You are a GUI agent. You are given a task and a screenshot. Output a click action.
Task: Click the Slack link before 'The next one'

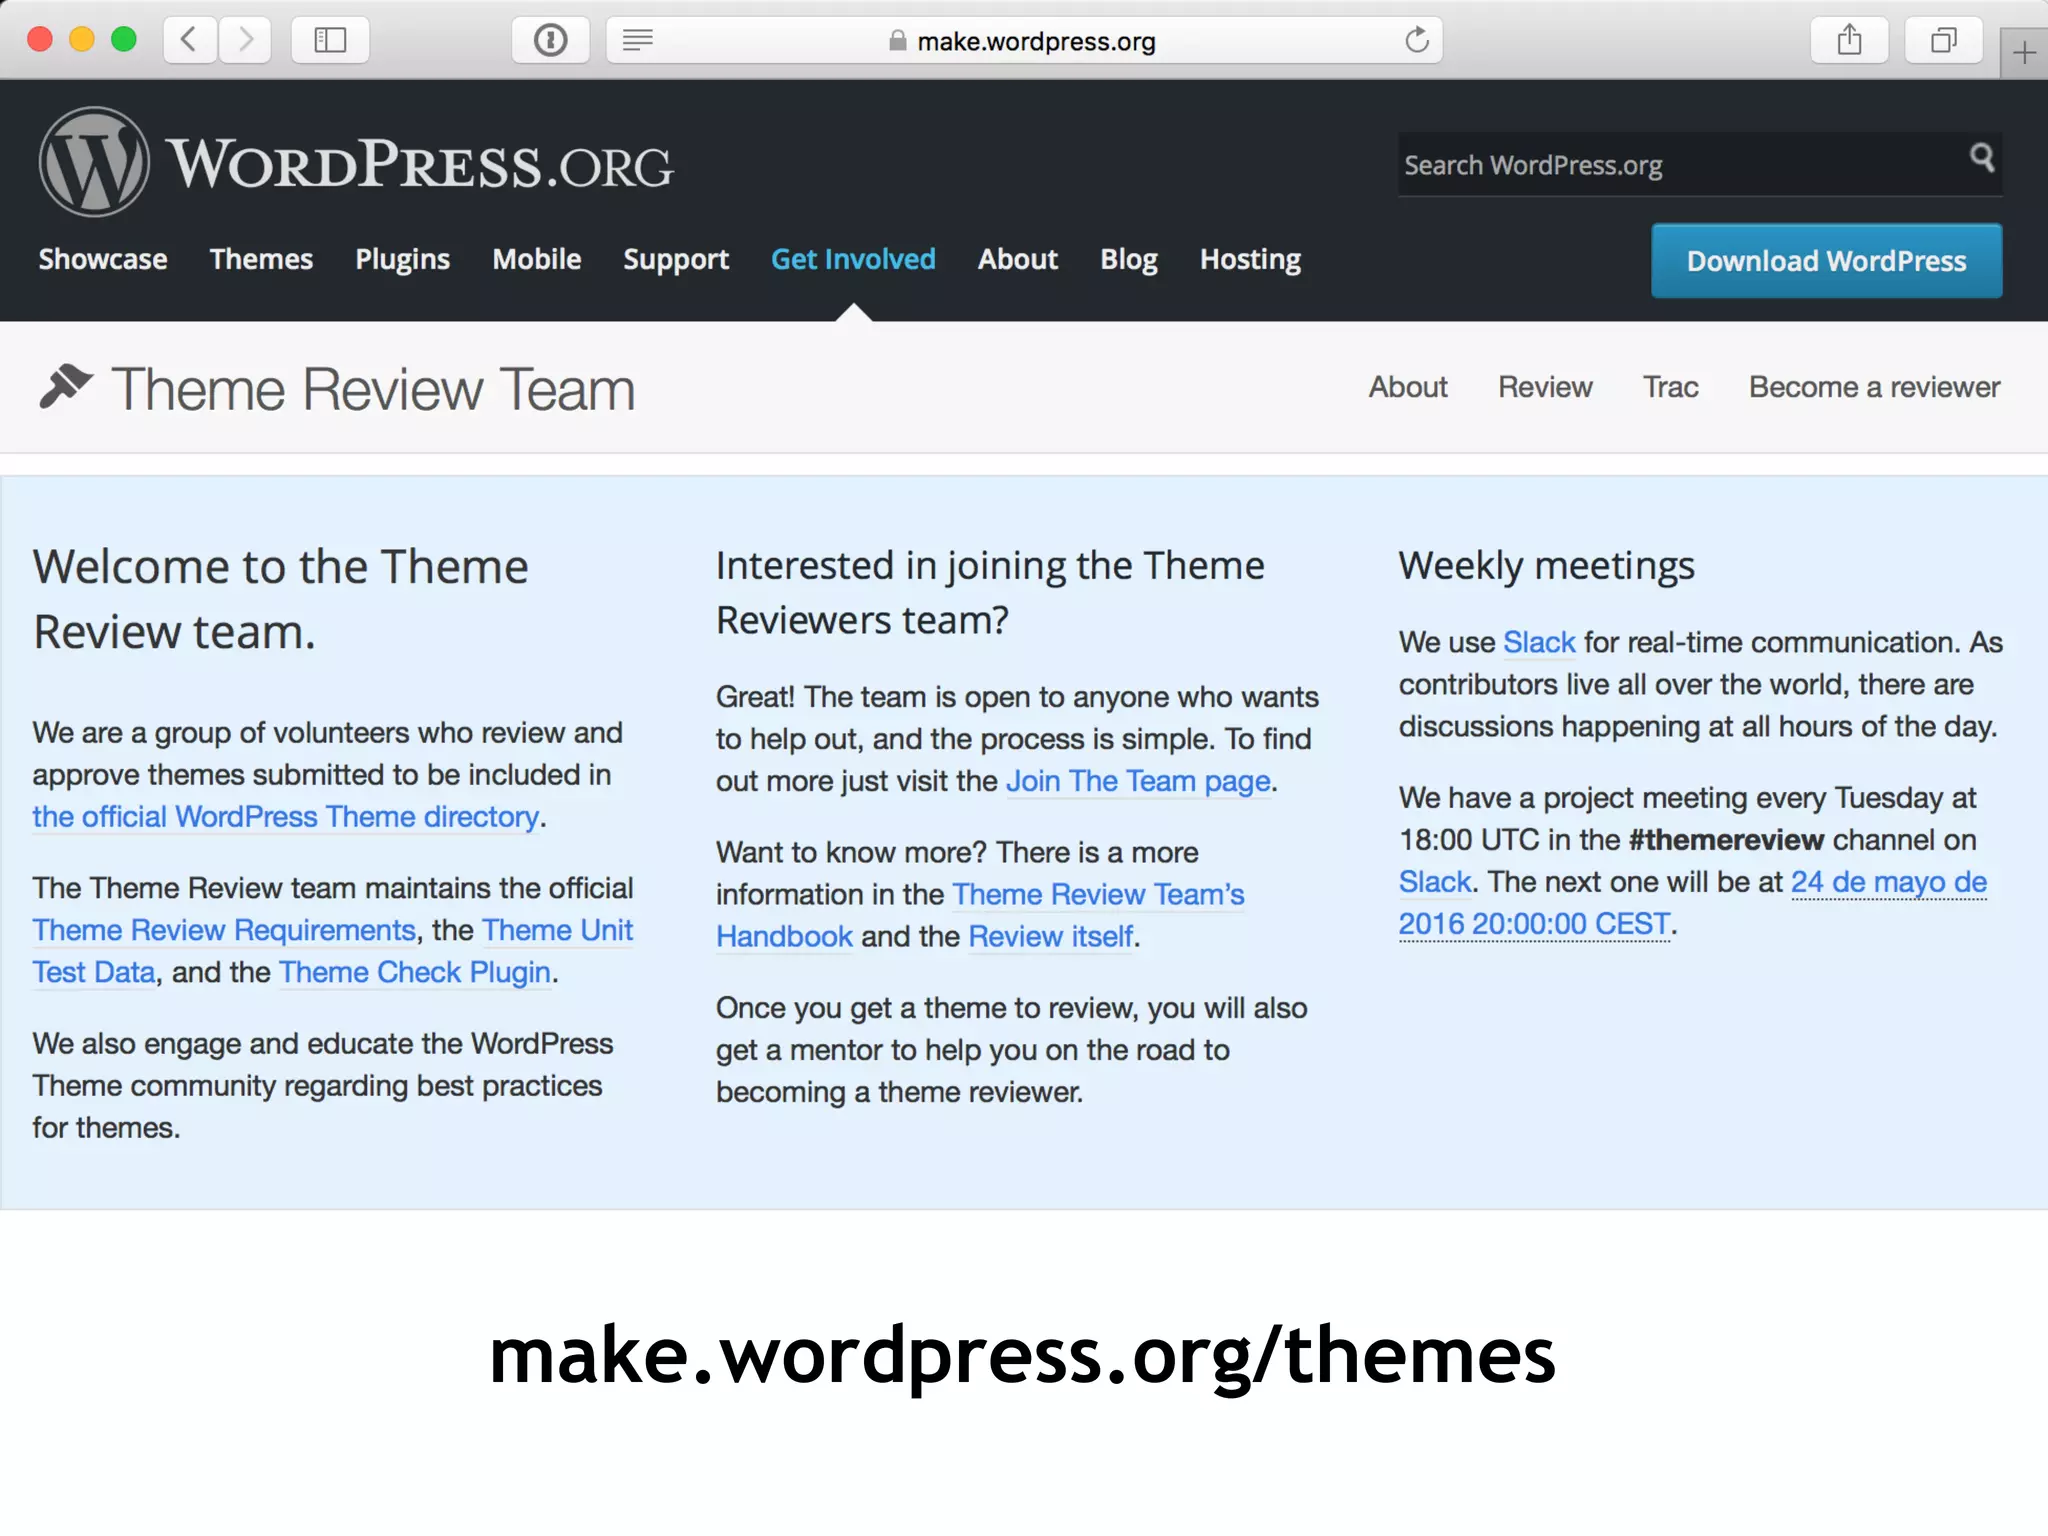point(1435,882)
